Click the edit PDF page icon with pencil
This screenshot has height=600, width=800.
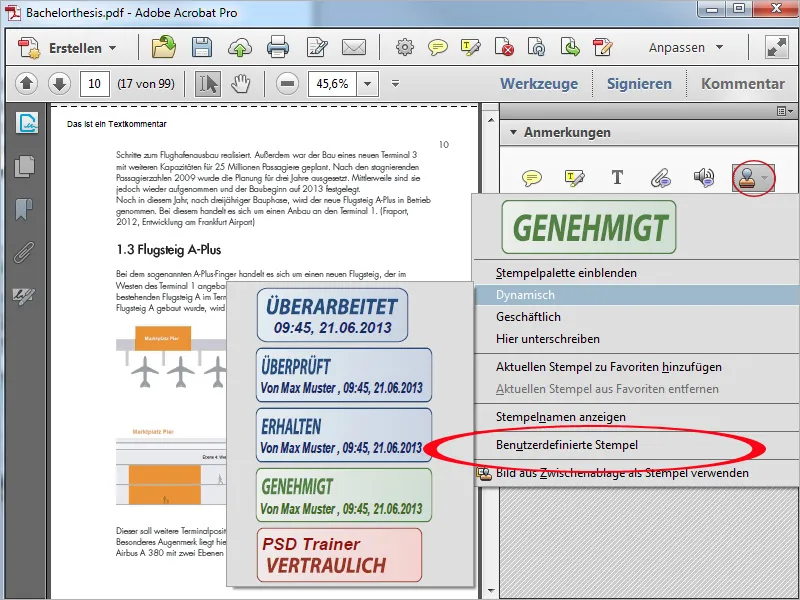603,47
